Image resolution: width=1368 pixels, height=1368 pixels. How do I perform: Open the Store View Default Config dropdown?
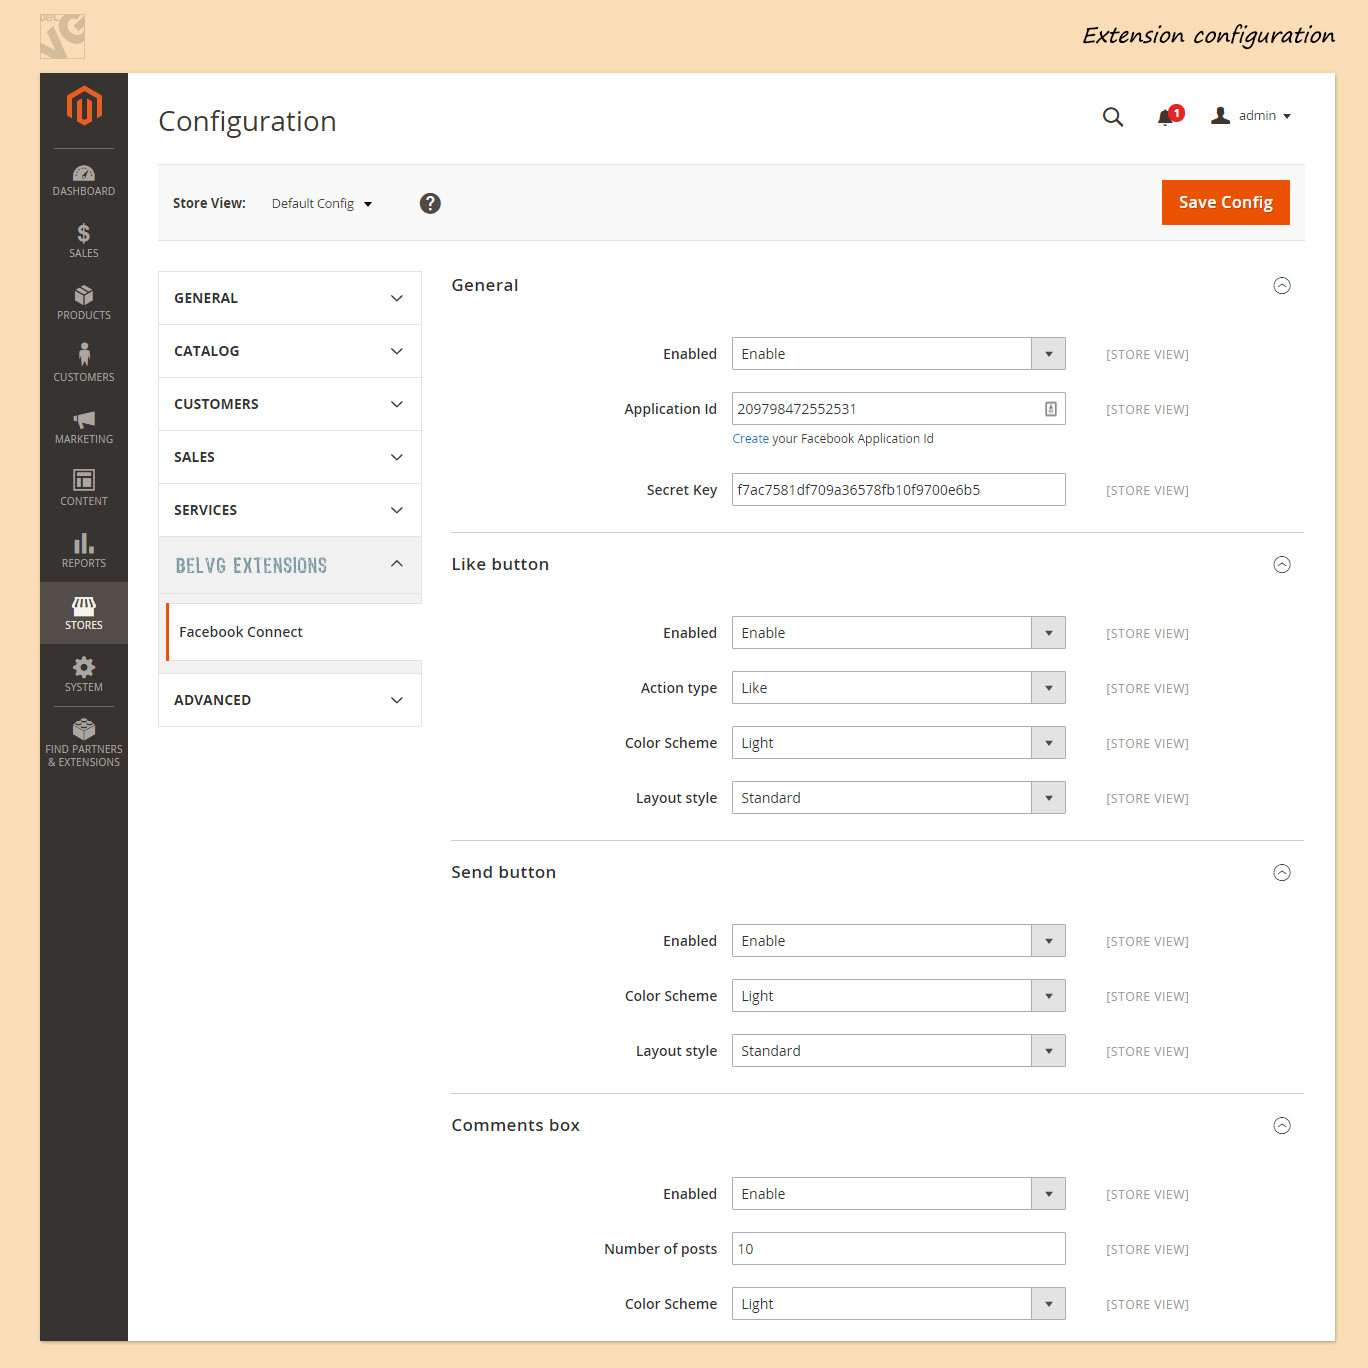[321, 204]
